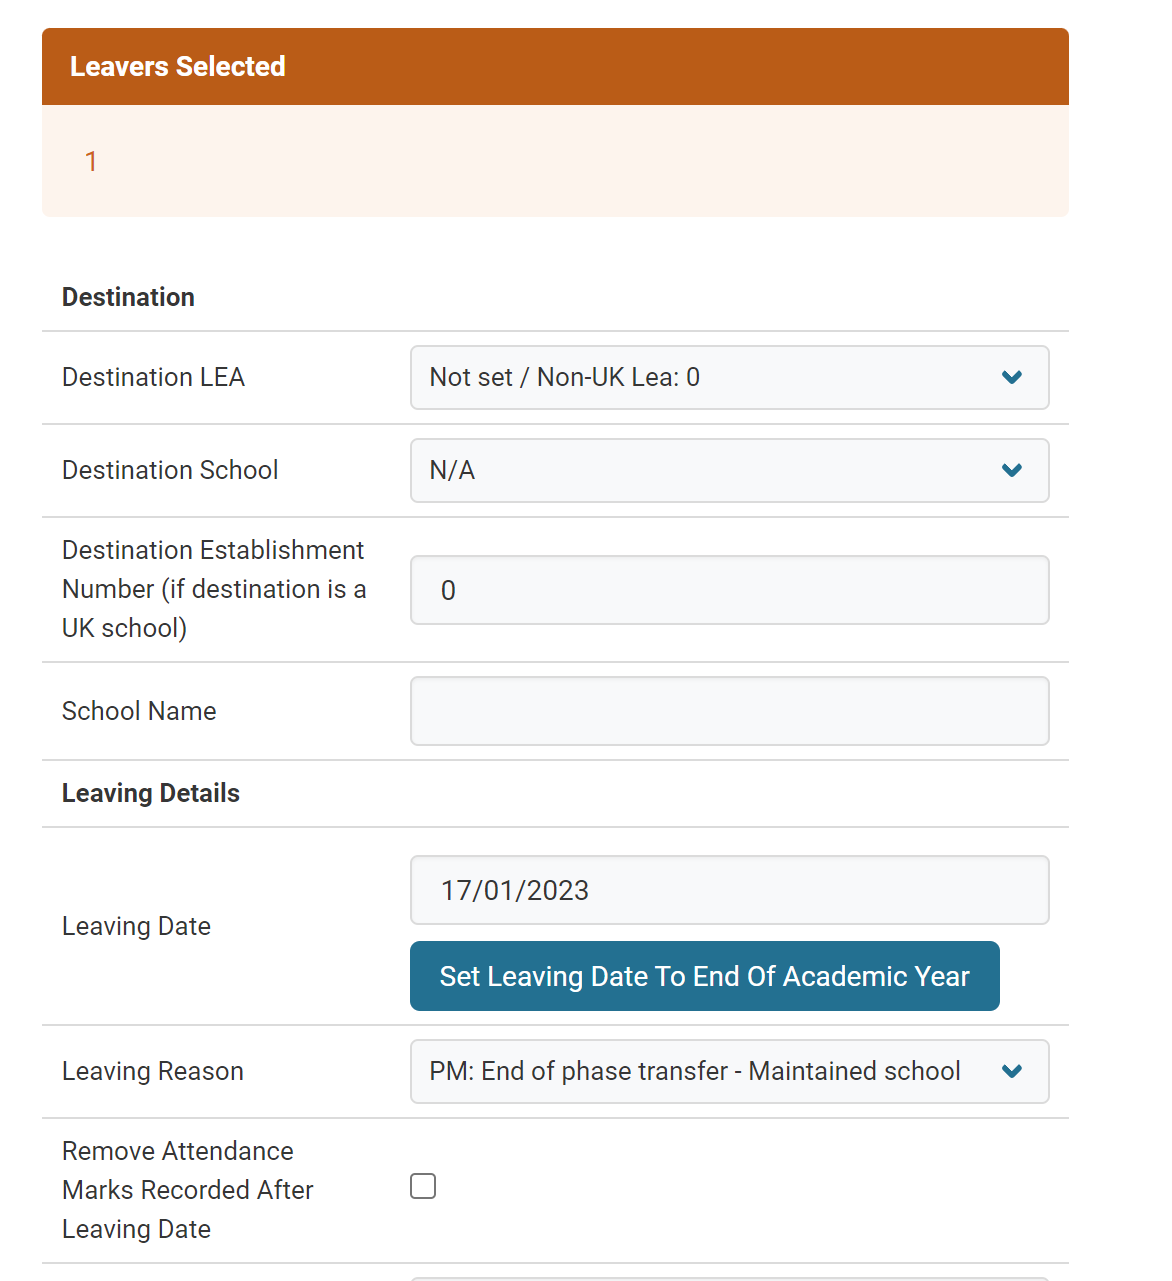Click the Leaving Reason dropdown chevron icon

pos(1012,1071)
